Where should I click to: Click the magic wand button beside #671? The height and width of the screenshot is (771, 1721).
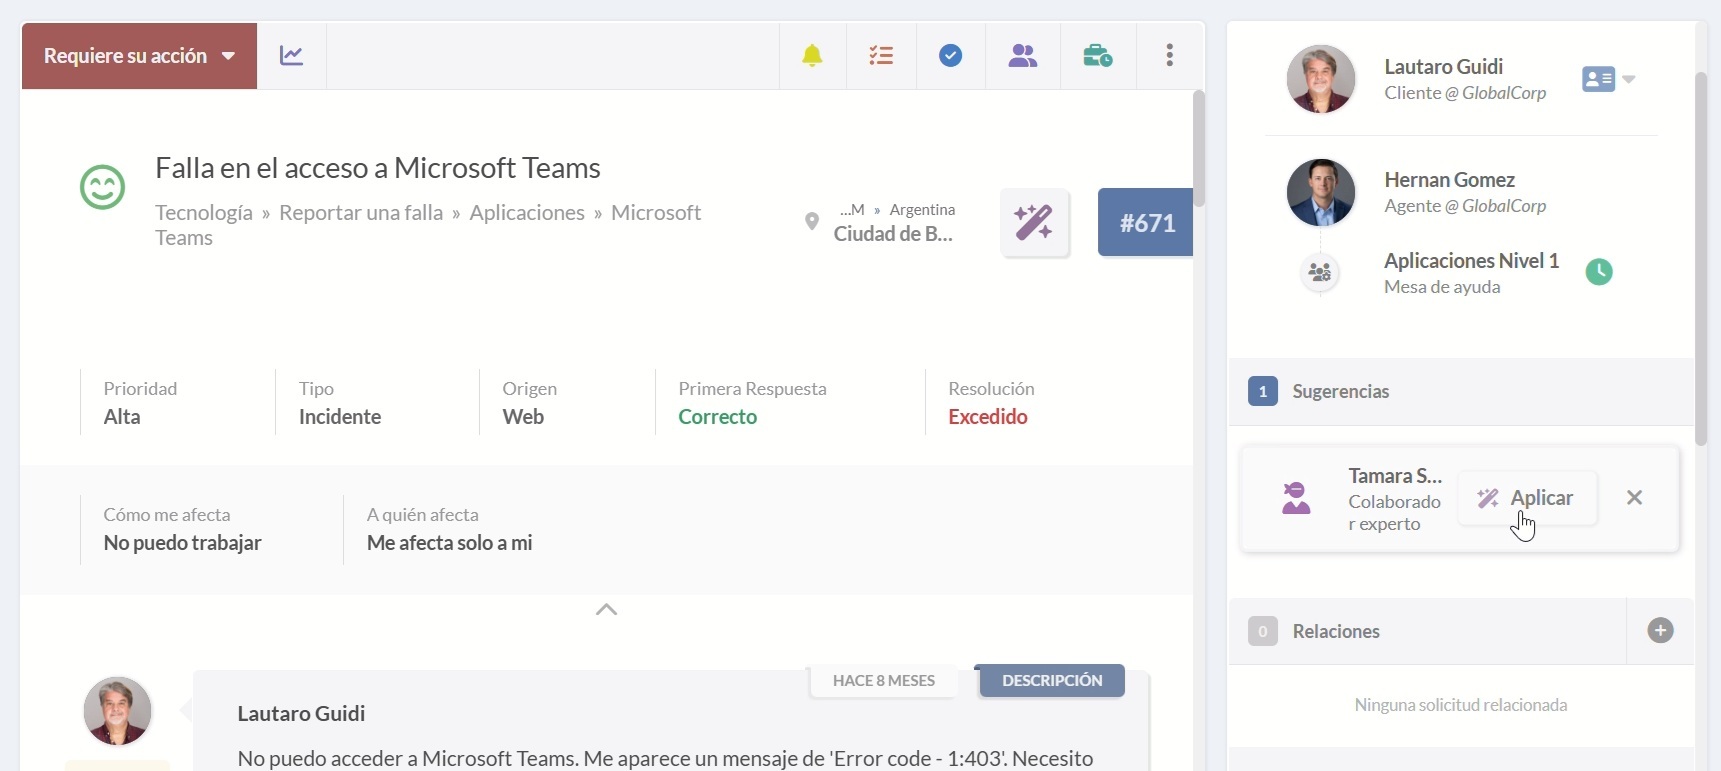[1035, 222]
